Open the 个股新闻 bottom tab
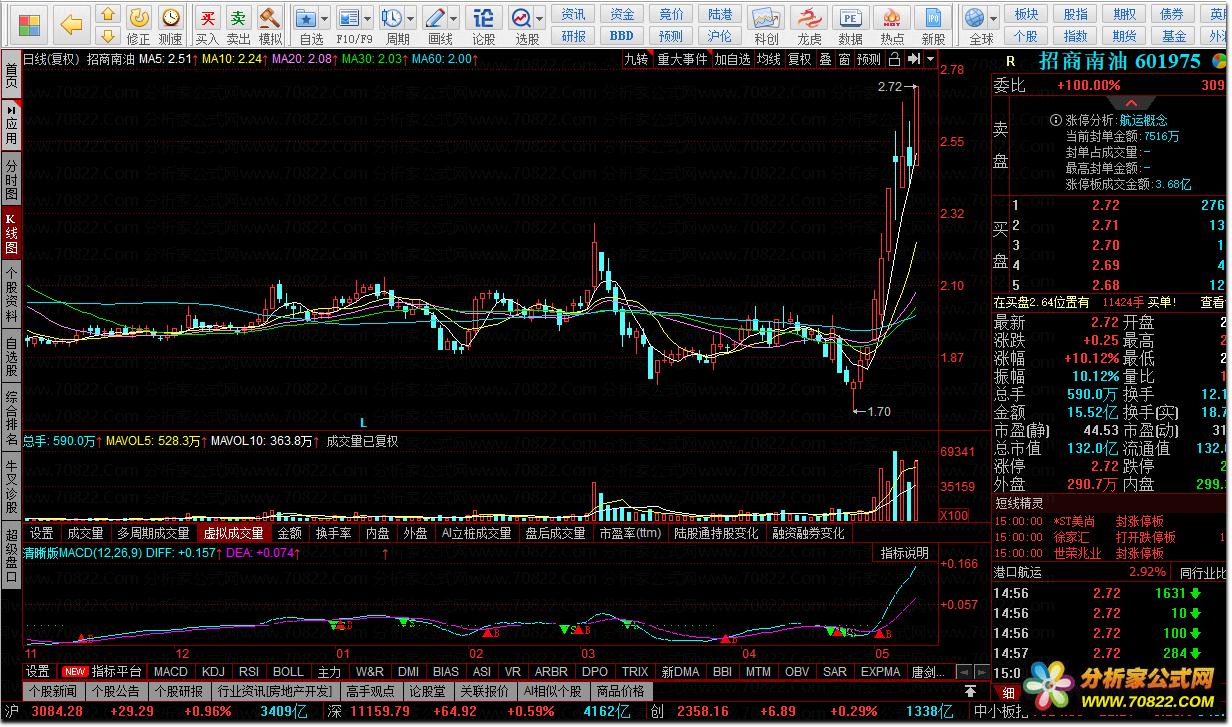 pos(52,691)
